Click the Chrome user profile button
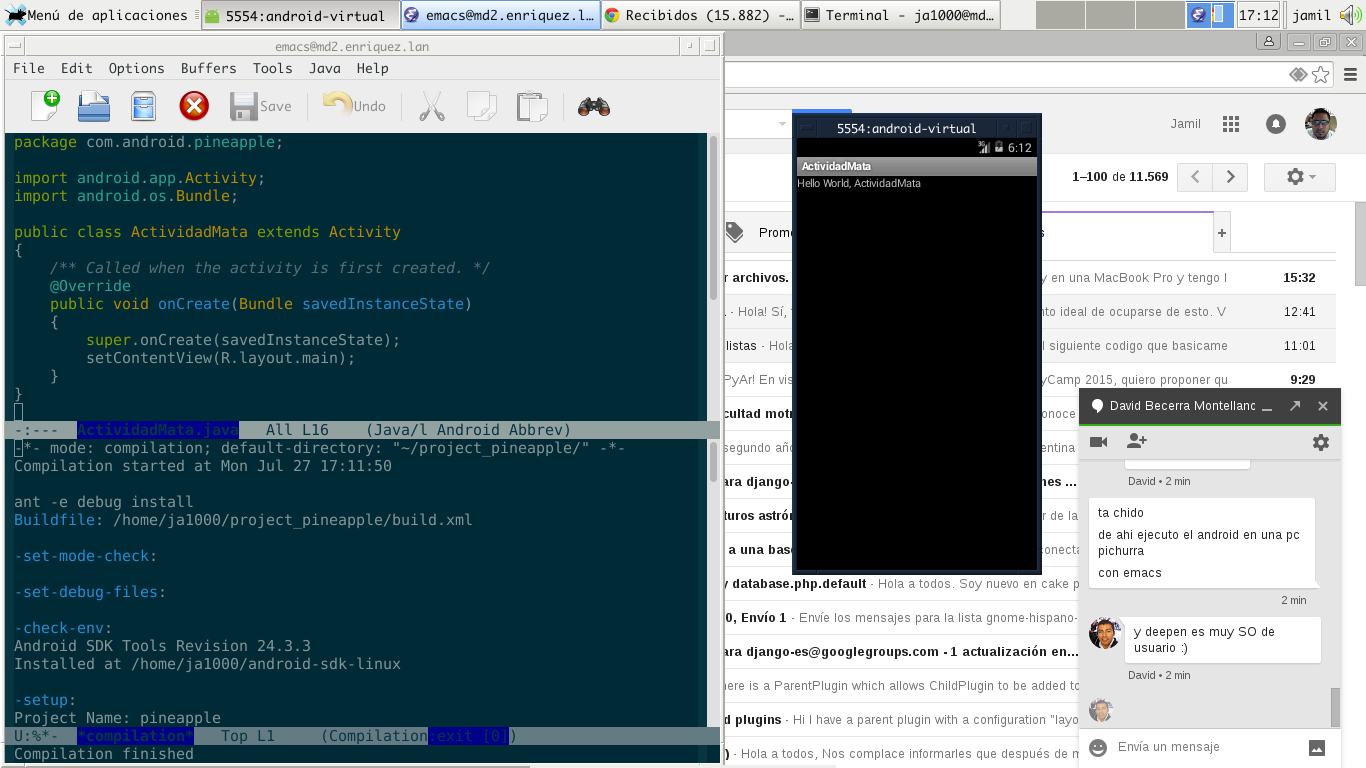This screenshot has height=768, width=1366. coord(1269,42)
